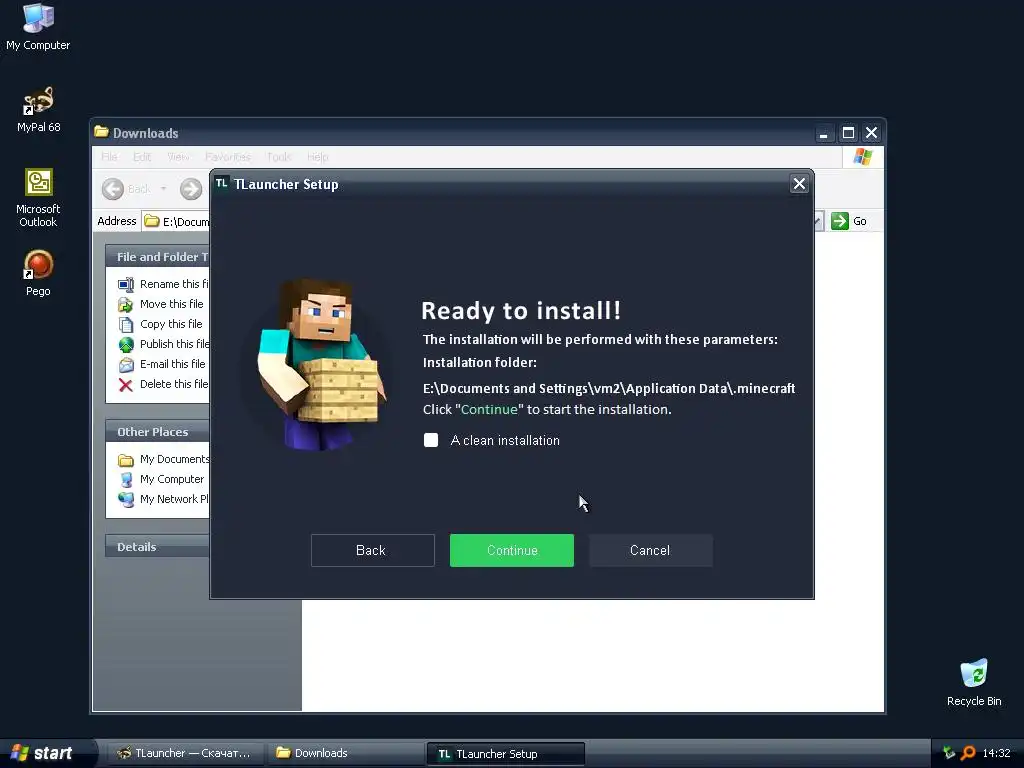Click the My Computer icon in Other Places
1024x768 pixels.
click(x=125, y=479)
